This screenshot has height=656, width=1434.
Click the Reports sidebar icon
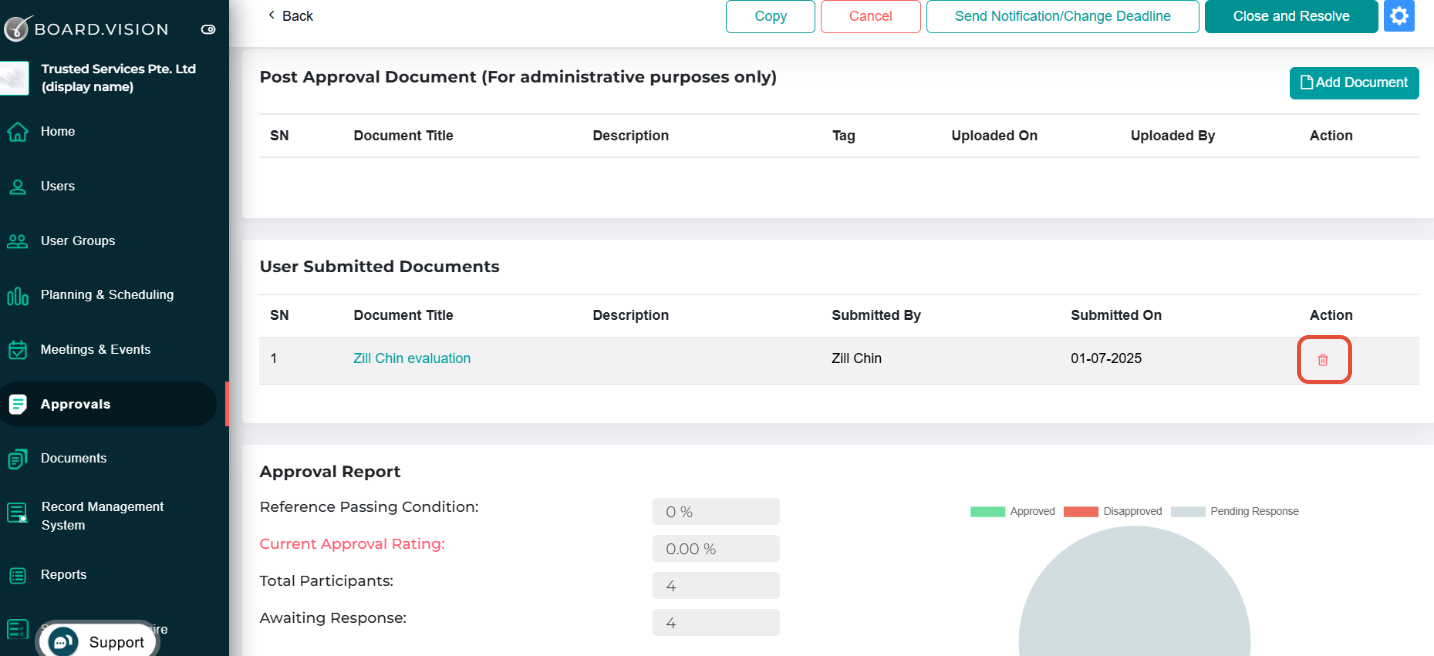pos(17,575)
